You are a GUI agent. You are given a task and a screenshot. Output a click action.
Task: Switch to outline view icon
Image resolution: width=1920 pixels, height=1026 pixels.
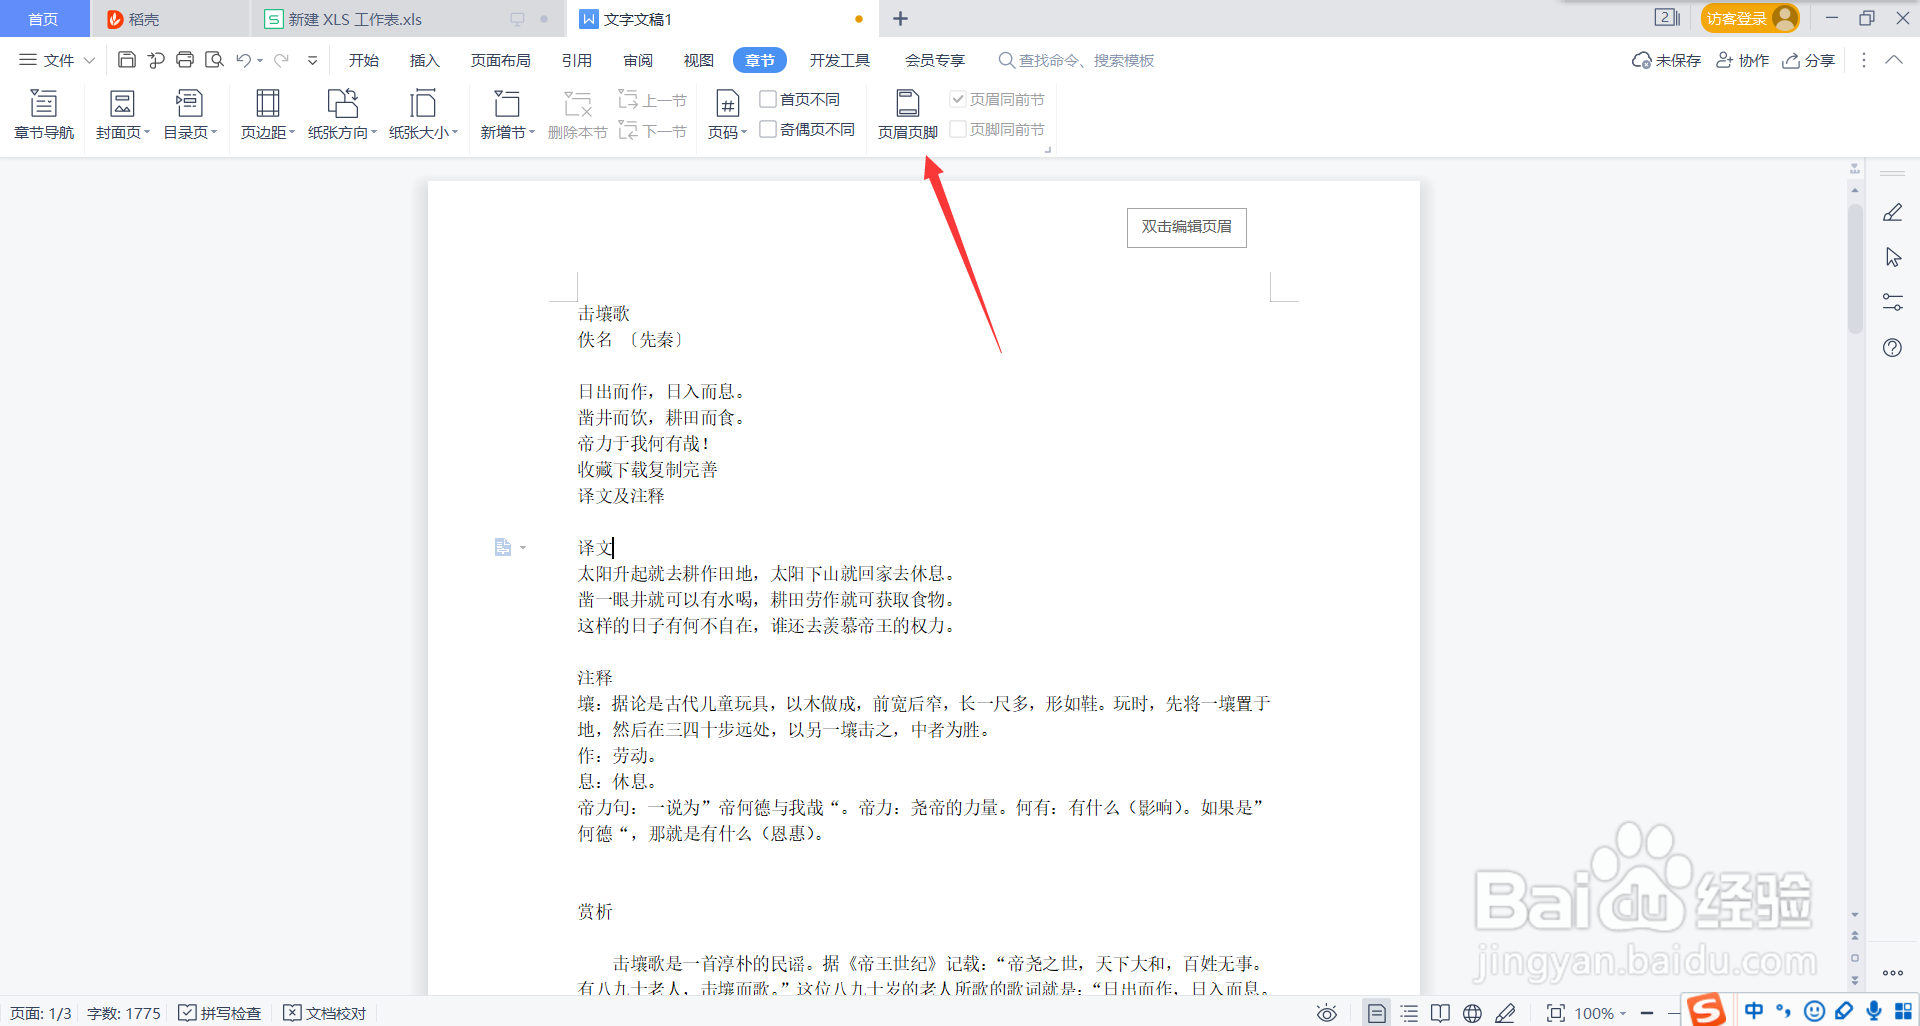1409,1013
